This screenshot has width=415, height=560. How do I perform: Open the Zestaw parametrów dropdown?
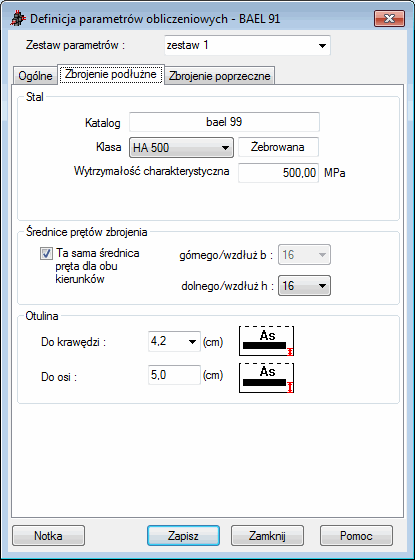tap(247, 45)
